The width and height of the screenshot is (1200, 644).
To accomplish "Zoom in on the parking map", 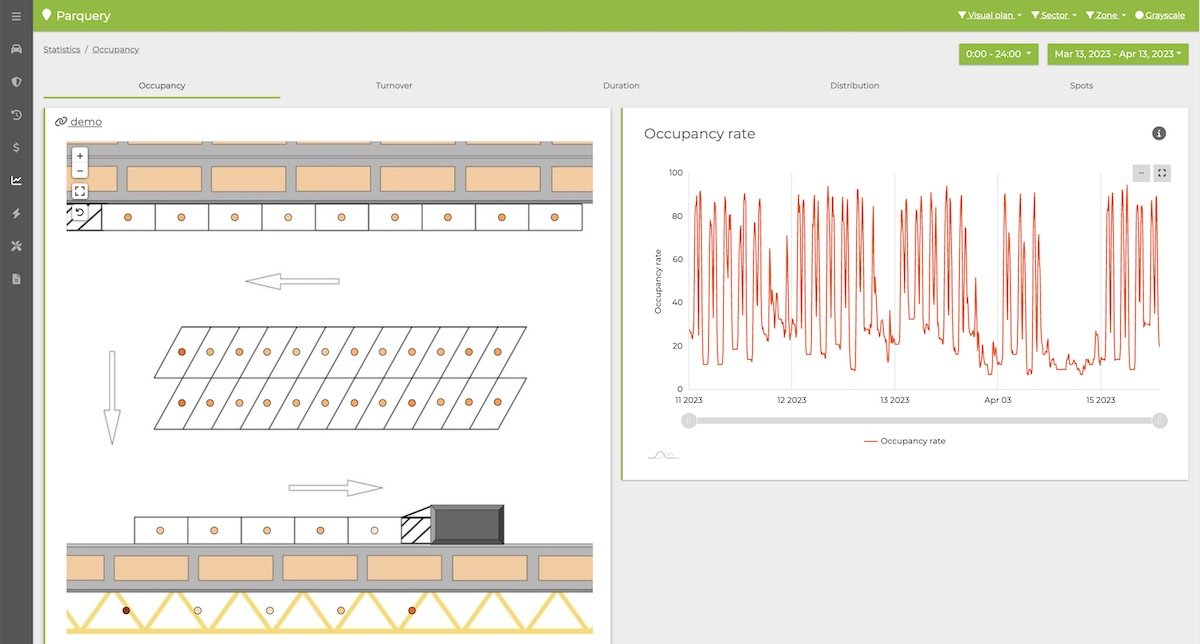I will (80, 156).
